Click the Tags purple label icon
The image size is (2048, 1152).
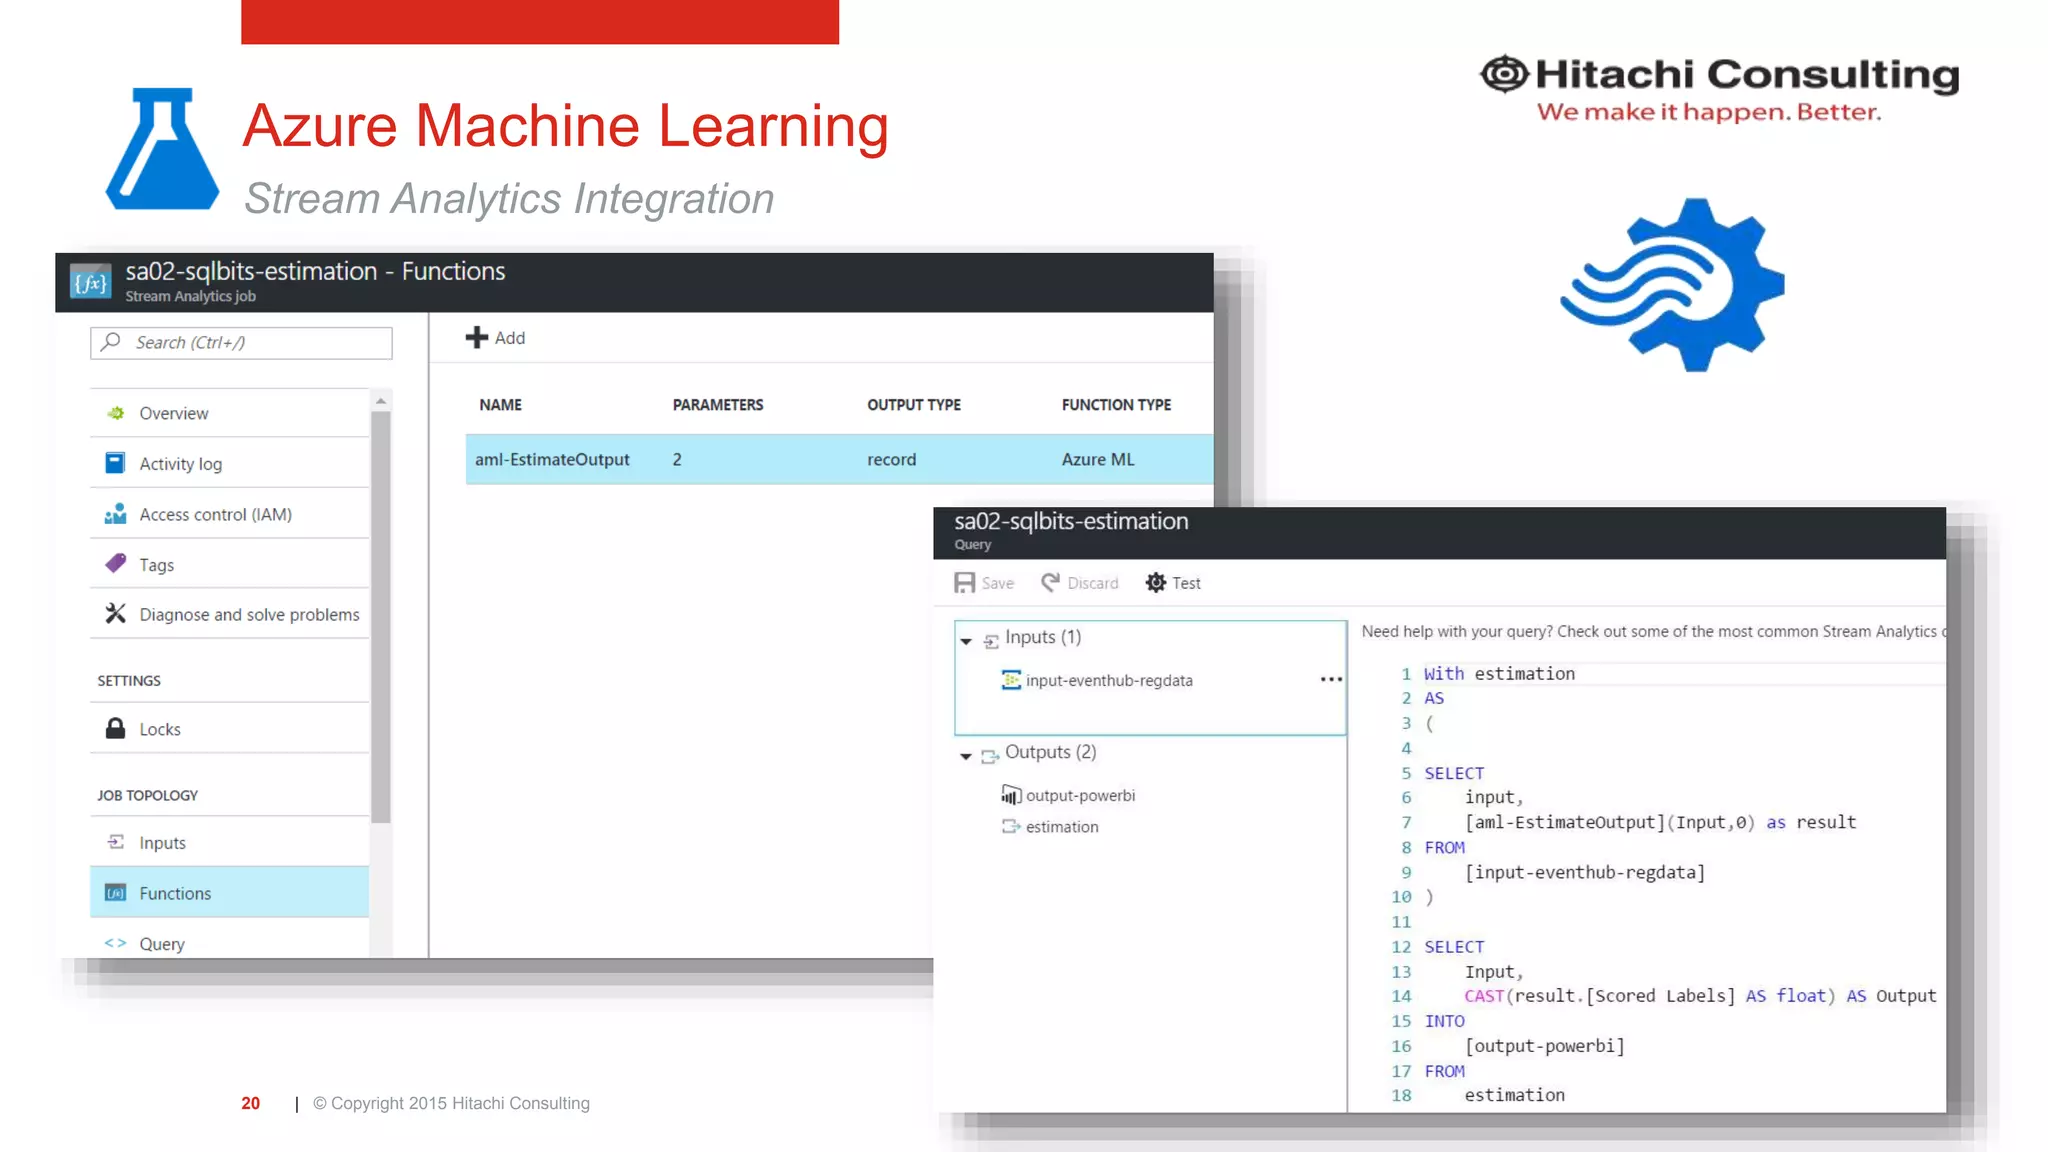[116, 564]
